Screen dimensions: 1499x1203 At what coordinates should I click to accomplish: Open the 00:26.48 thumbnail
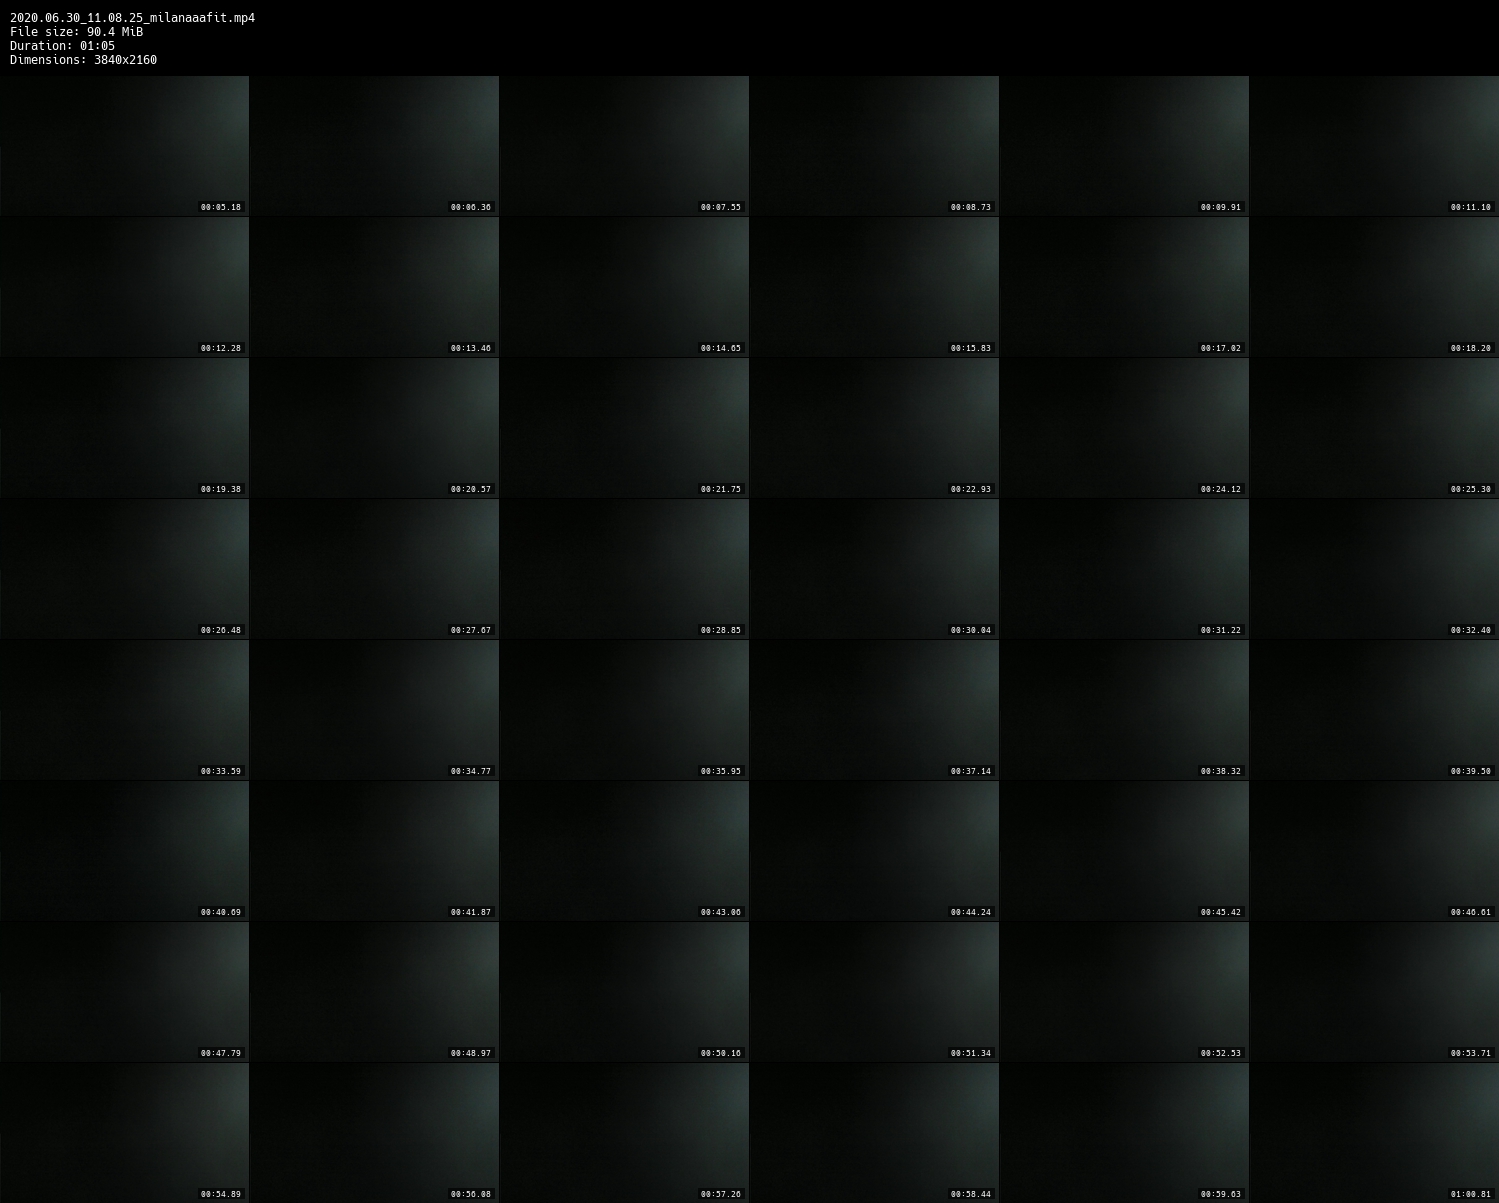pyautogui.click(x=124, y=569)
